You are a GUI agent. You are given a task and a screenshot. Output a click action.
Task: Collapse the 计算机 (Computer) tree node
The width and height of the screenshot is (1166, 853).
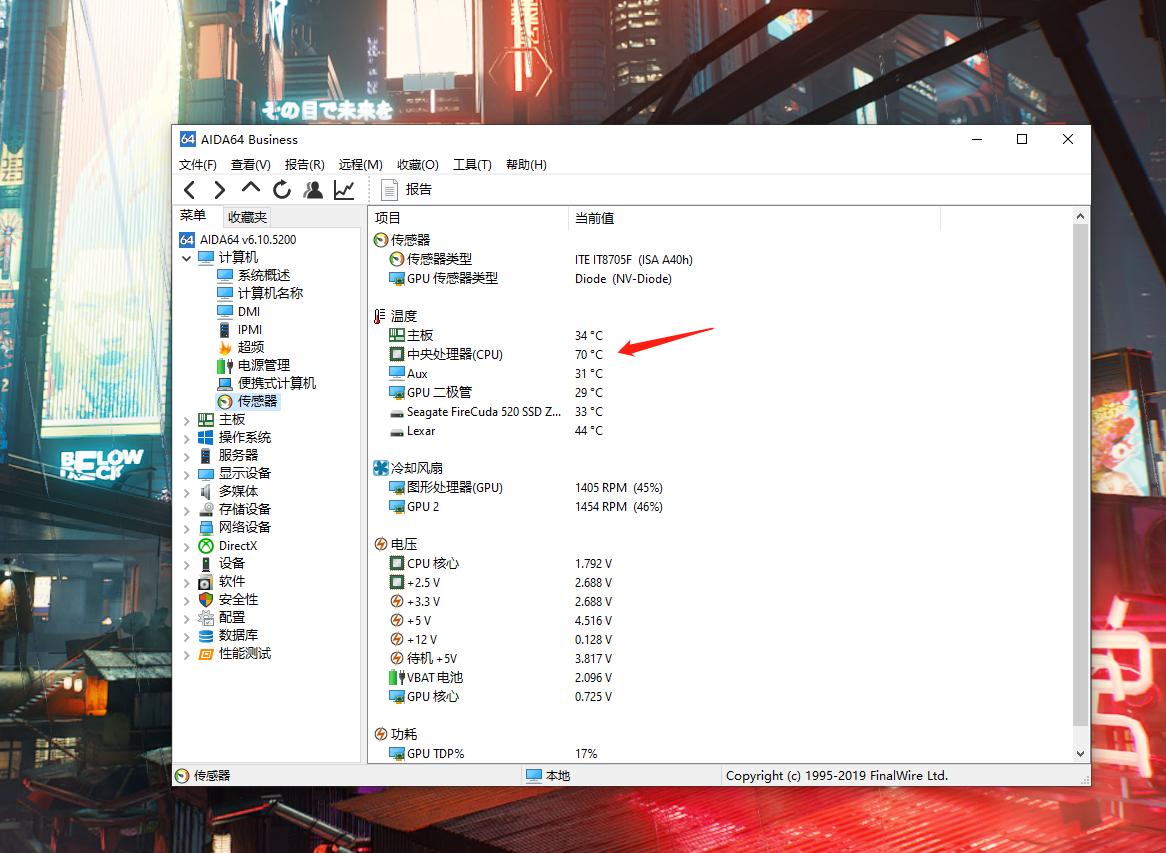point(186,257)
